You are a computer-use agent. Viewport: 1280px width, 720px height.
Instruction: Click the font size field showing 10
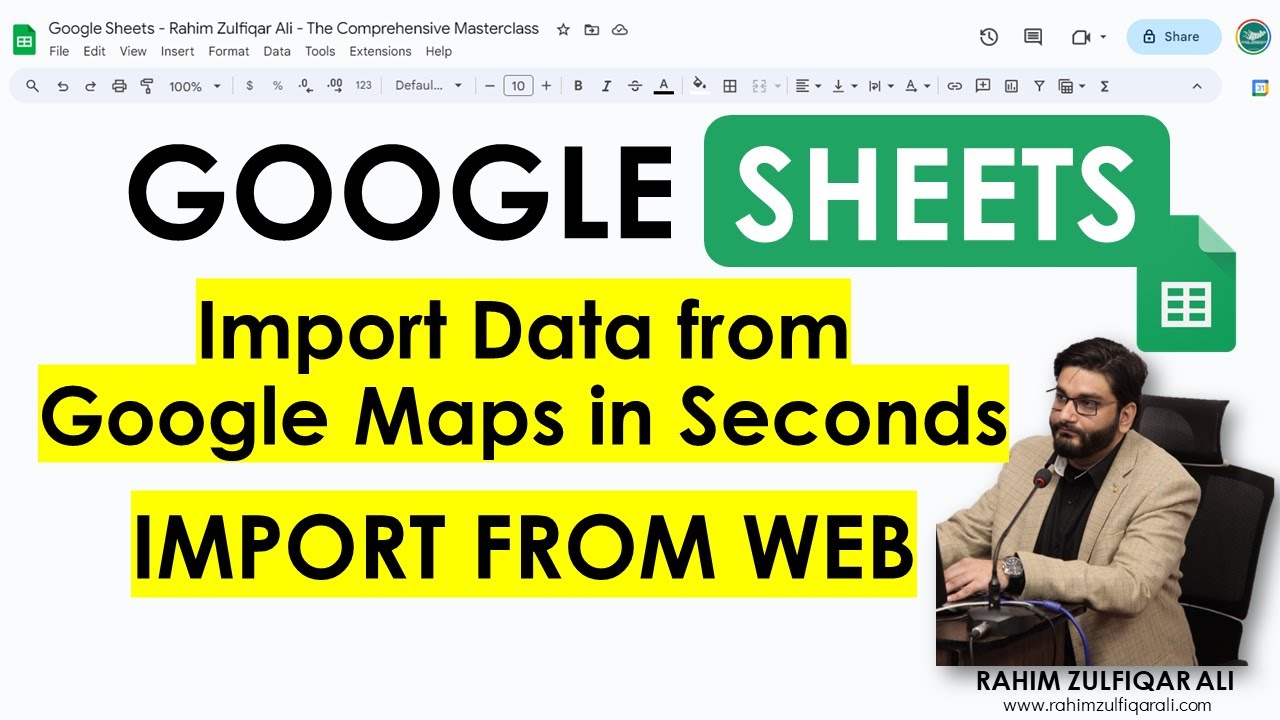click(x=518, y=86)
